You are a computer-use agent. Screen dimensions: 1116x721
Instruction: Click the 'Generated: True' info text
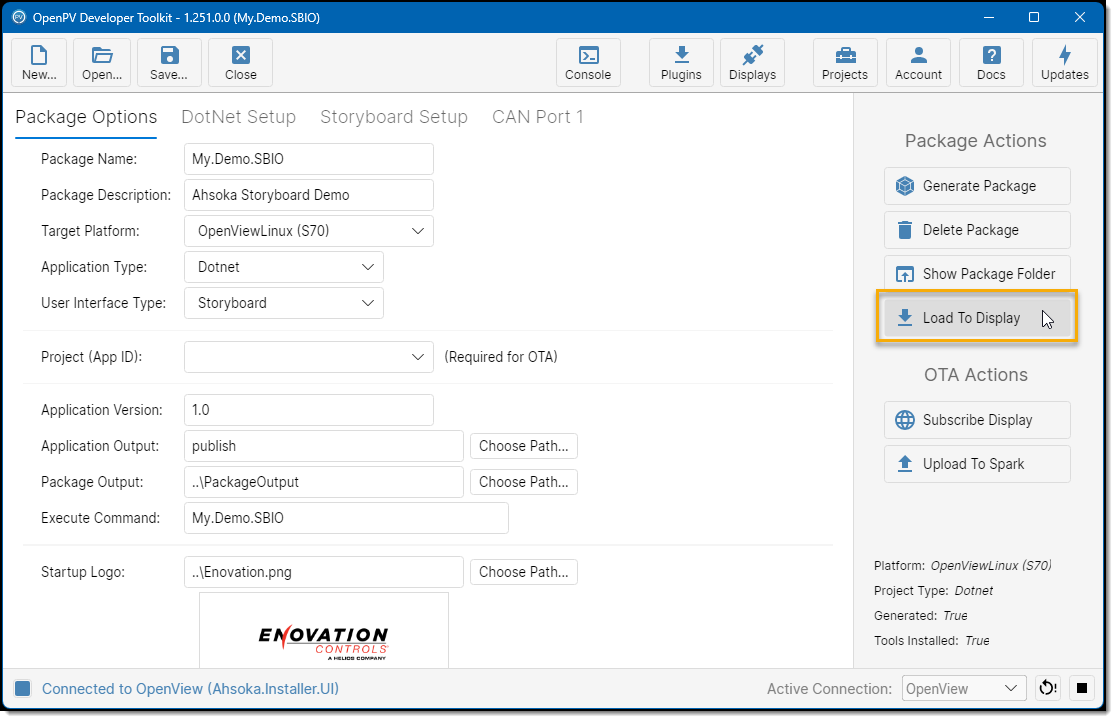coord(921,616)
